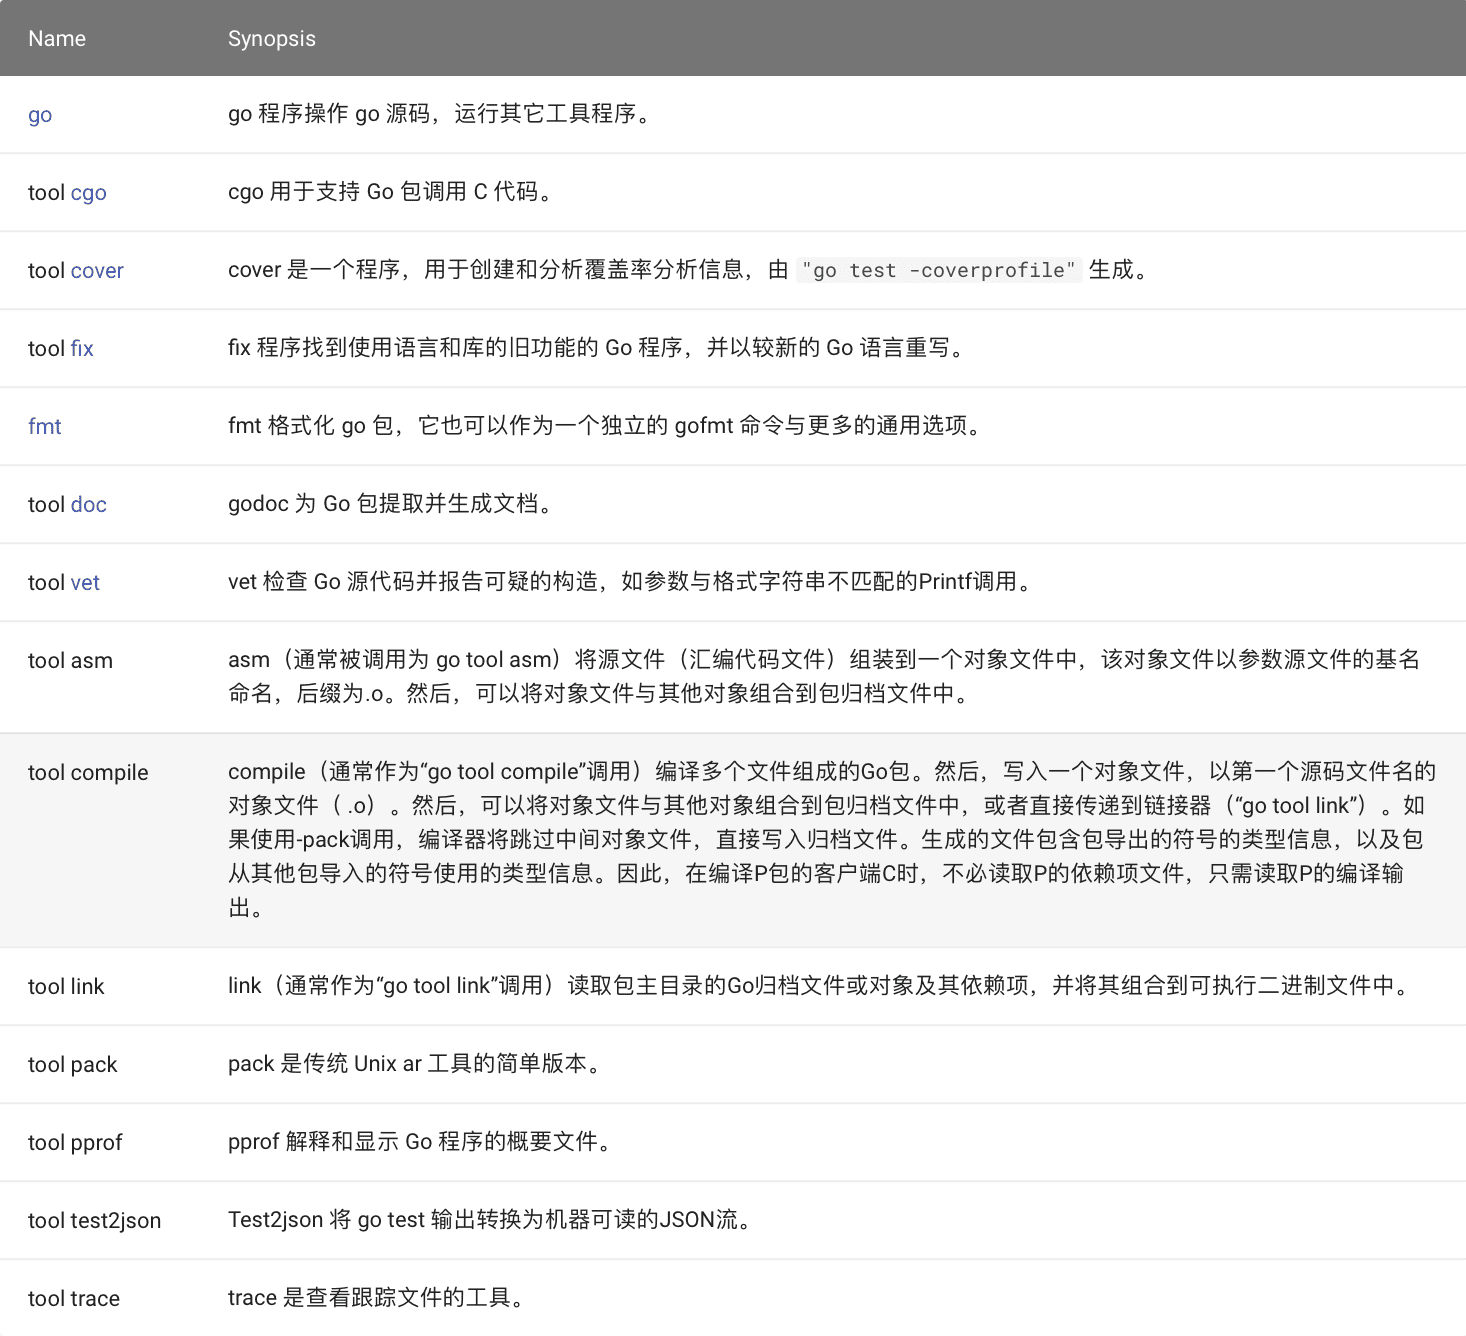The width and height of the screenshot is (1466, 1336).
Task: Open the fmt command link
Action: pos(45,427)
